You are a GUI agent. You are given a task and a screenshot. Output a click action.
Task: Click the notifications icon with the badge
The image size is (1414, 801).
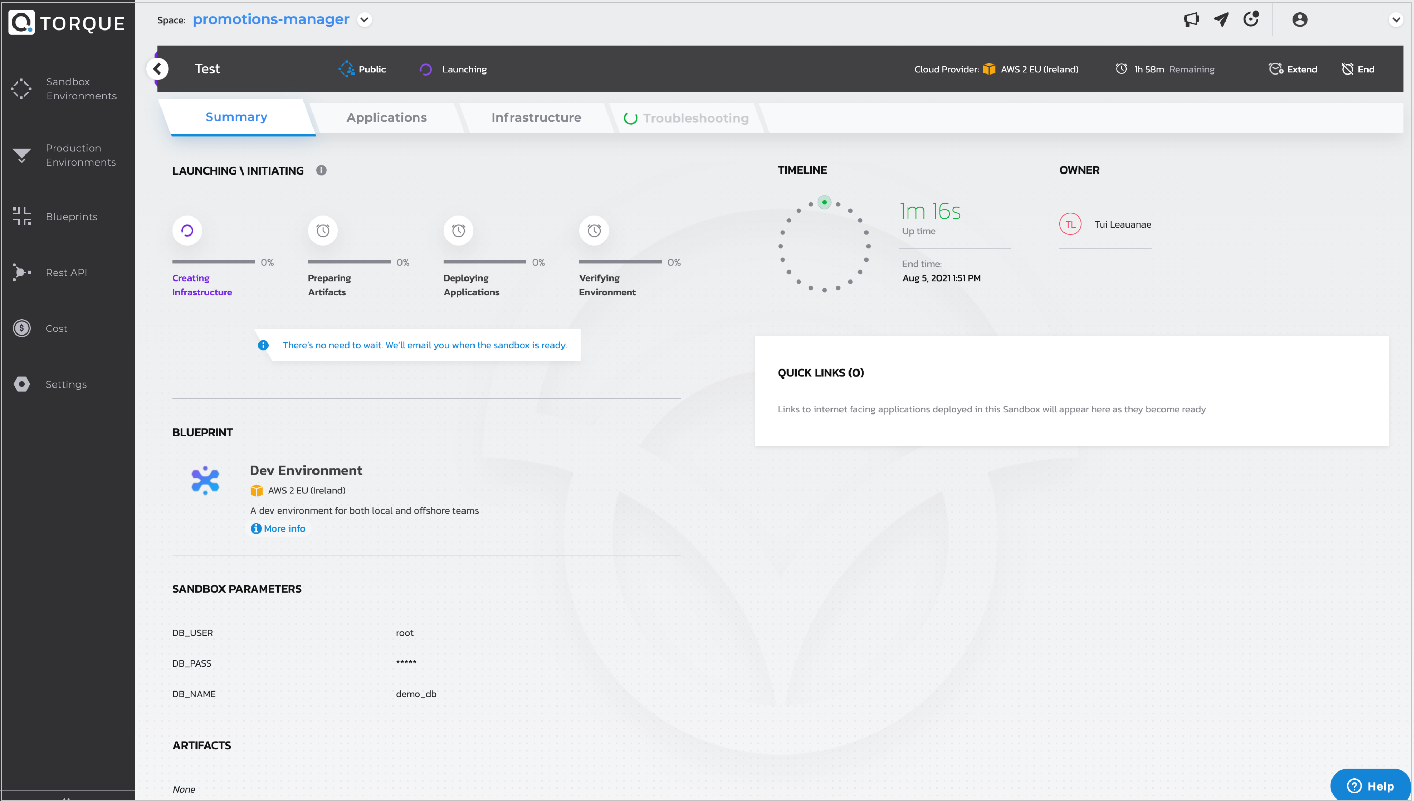click(x=1251, y=18)
